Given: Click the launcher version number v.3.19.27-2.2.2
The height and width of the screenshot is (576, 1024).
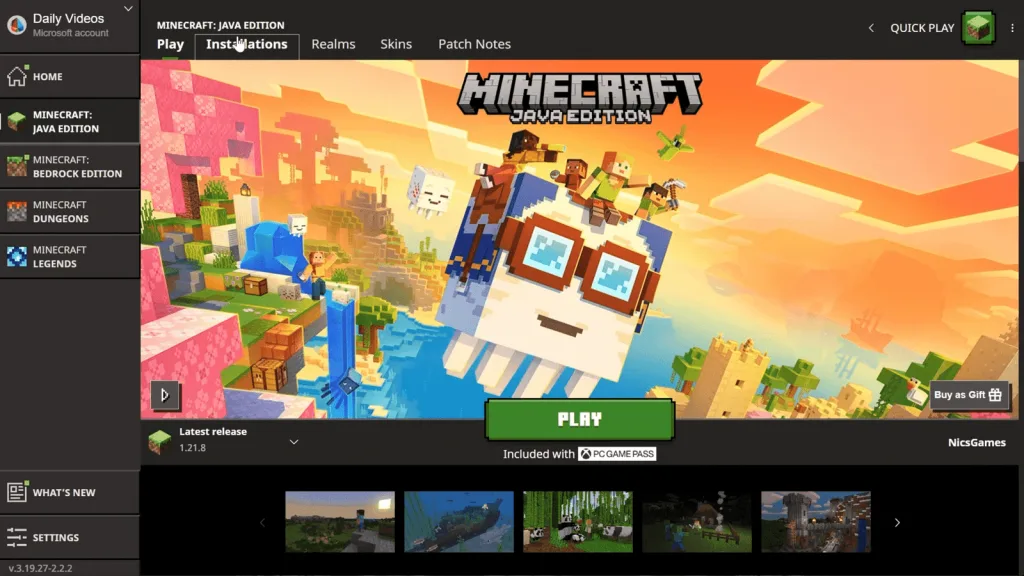Looking at the screenshot, I should point(40,568).
